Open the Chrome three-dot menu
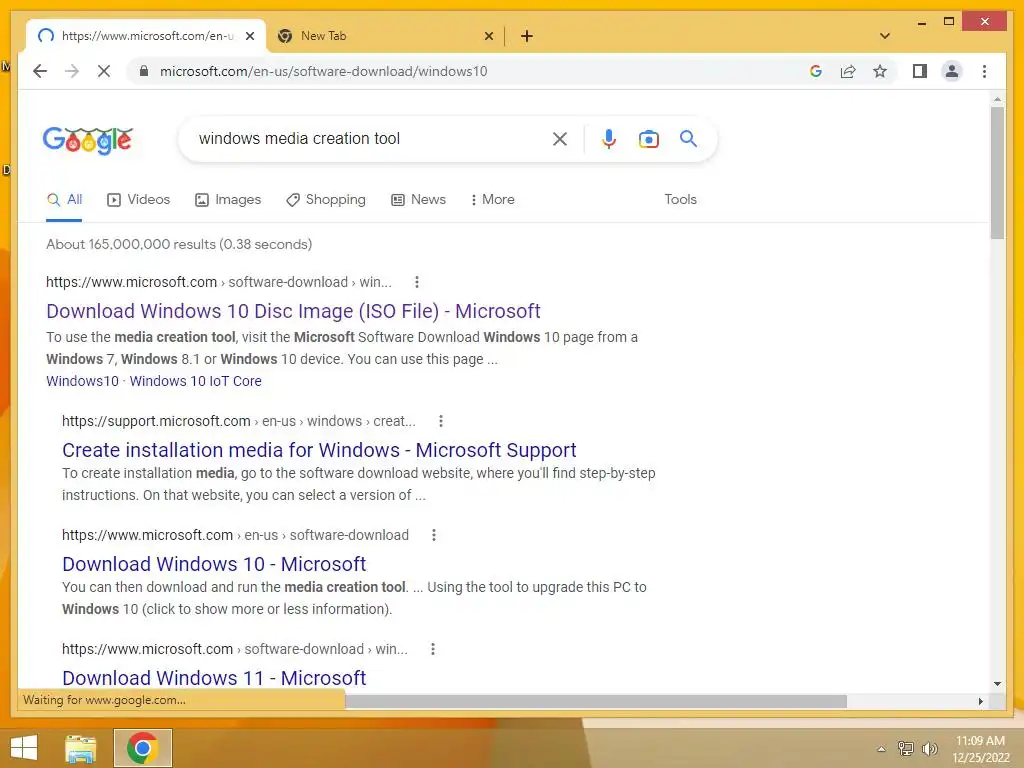 point(984,71)
